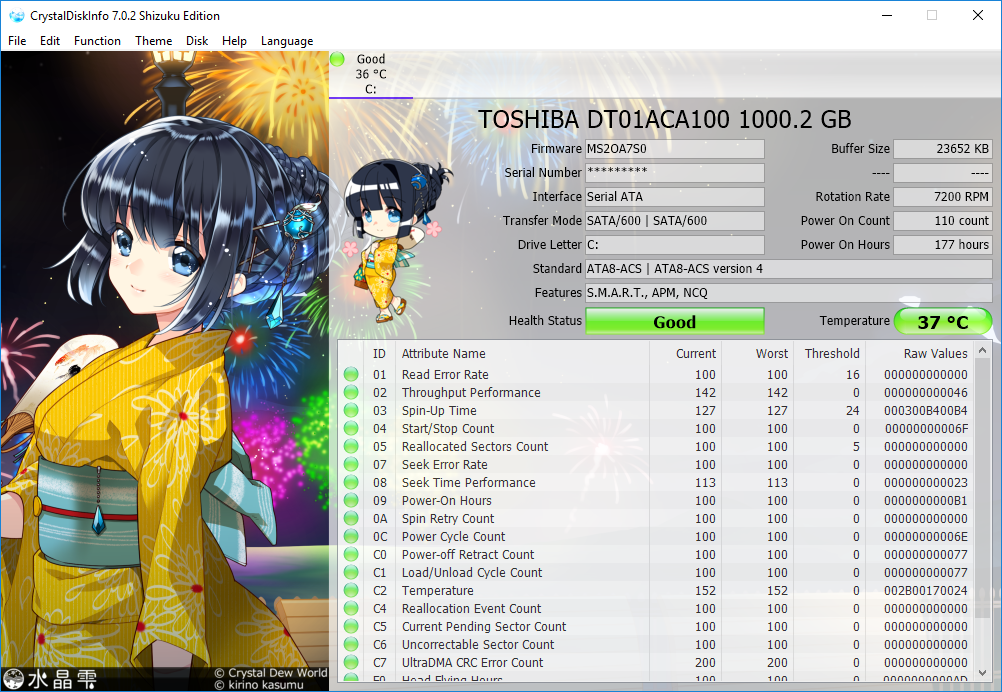Click the status icon for Reallocation Event Count
The image size is (1002, 692).
(351, 608)
